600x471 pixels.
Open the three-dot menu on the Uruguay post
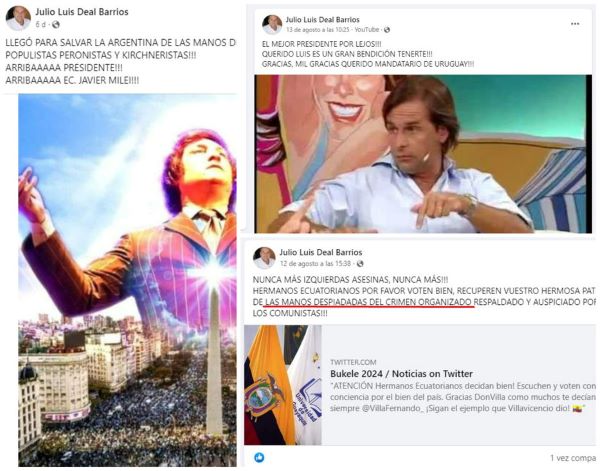click(x=575, y=24)
